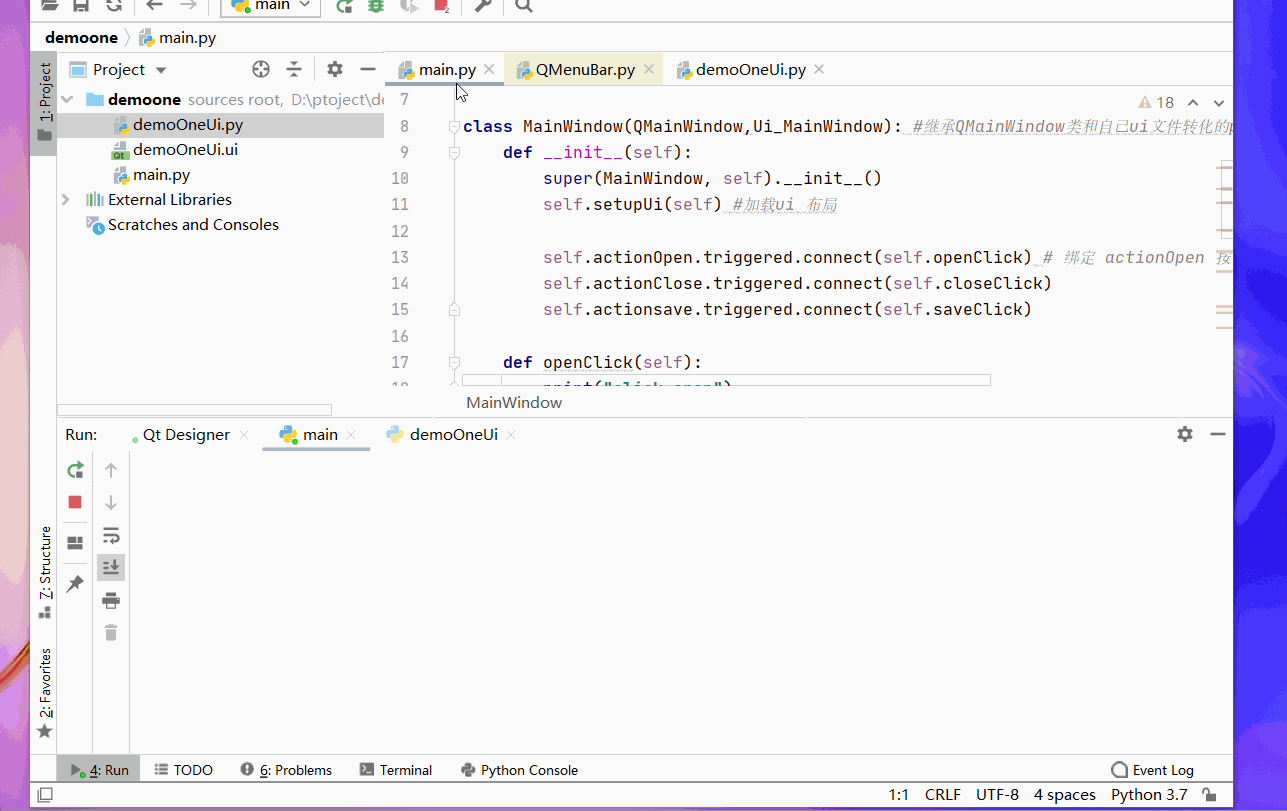Viewport: 1287px width, 811px height.
Task: Open the 4: Run tool window button
Action: 100,770
